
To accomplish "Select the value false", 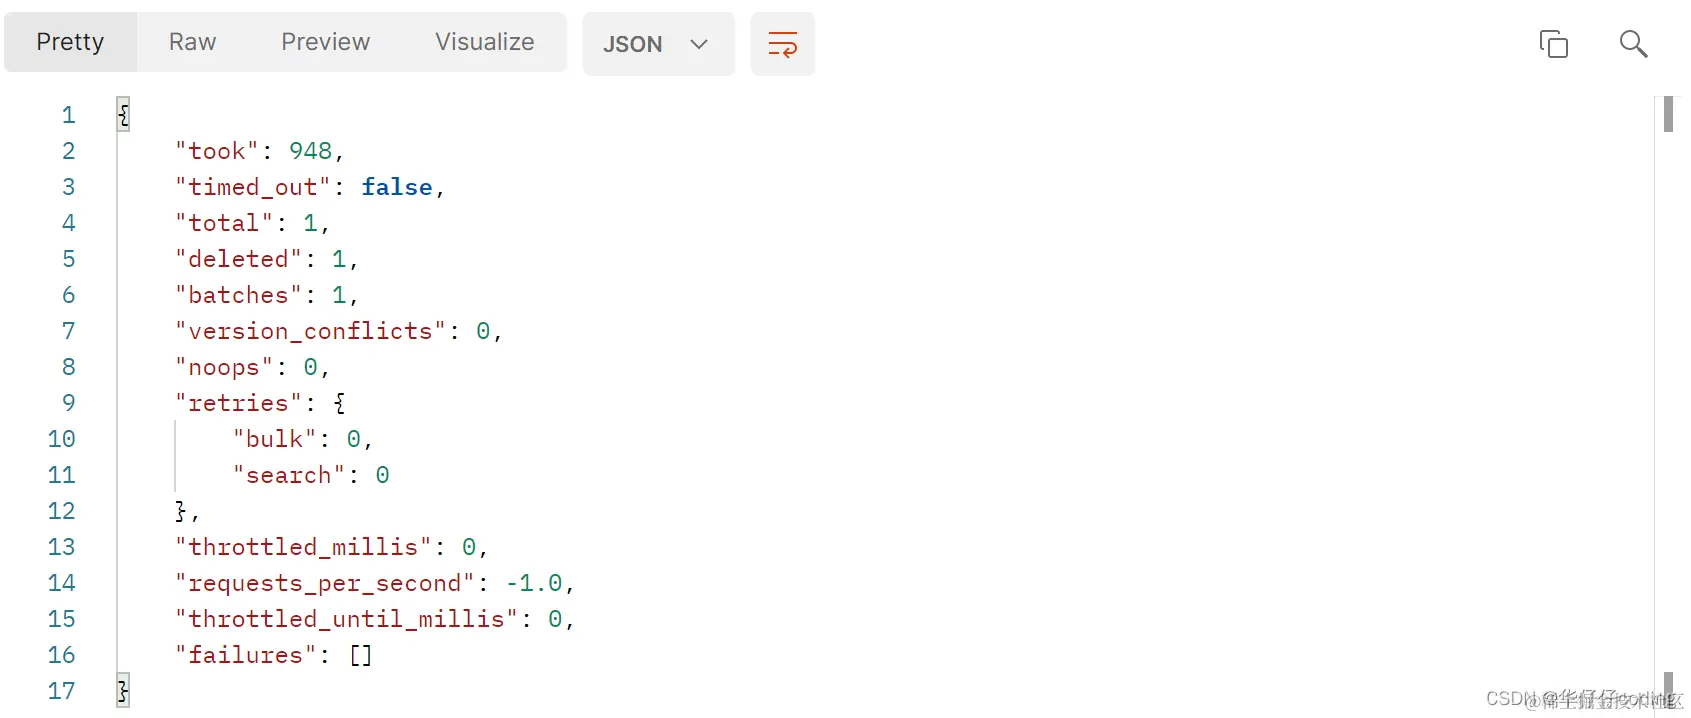I will coord(397,187).
